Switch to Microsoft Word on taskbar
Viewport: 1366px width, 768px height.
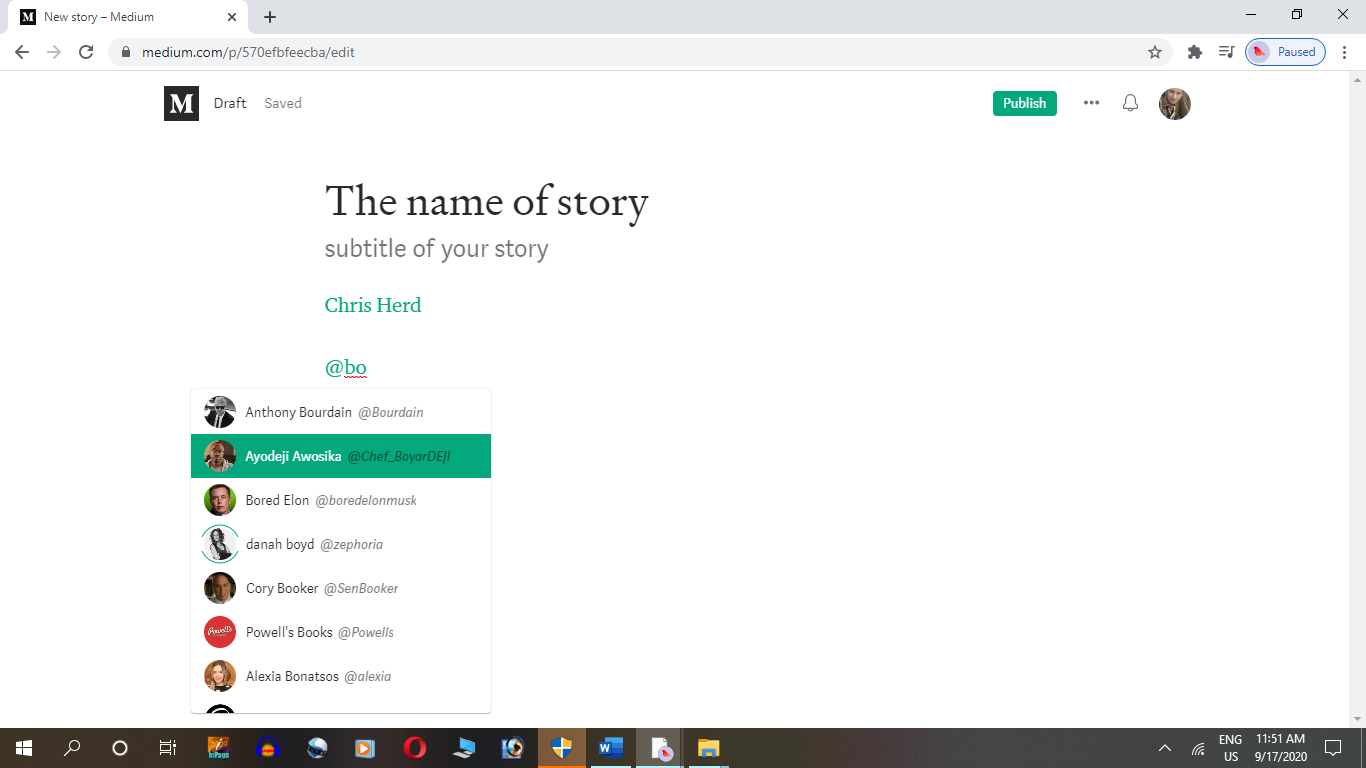(x=611, y=748)
